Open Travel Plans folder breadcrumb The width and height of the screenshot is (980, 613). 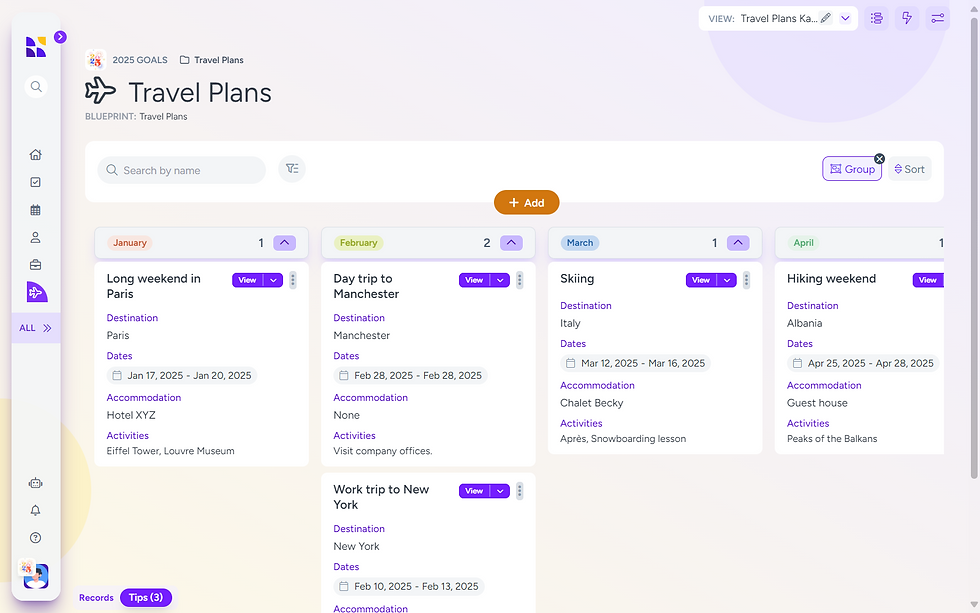pos(211,60)
